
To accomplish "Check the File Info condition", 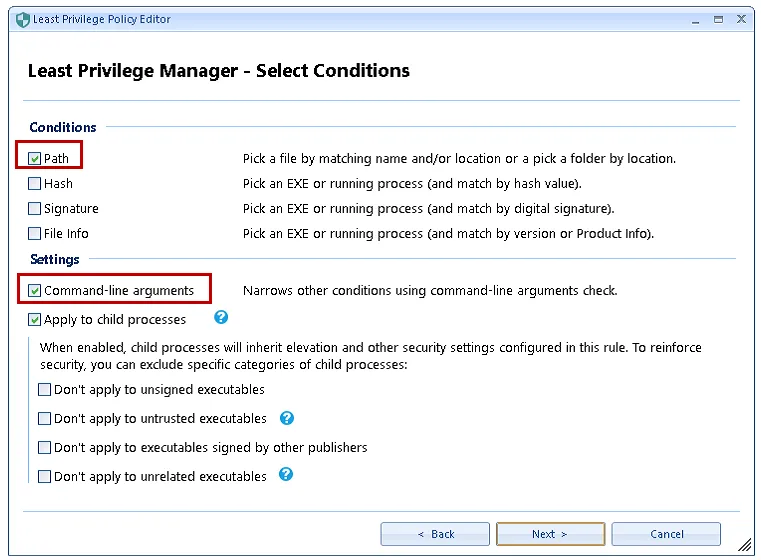I will 35,234.
